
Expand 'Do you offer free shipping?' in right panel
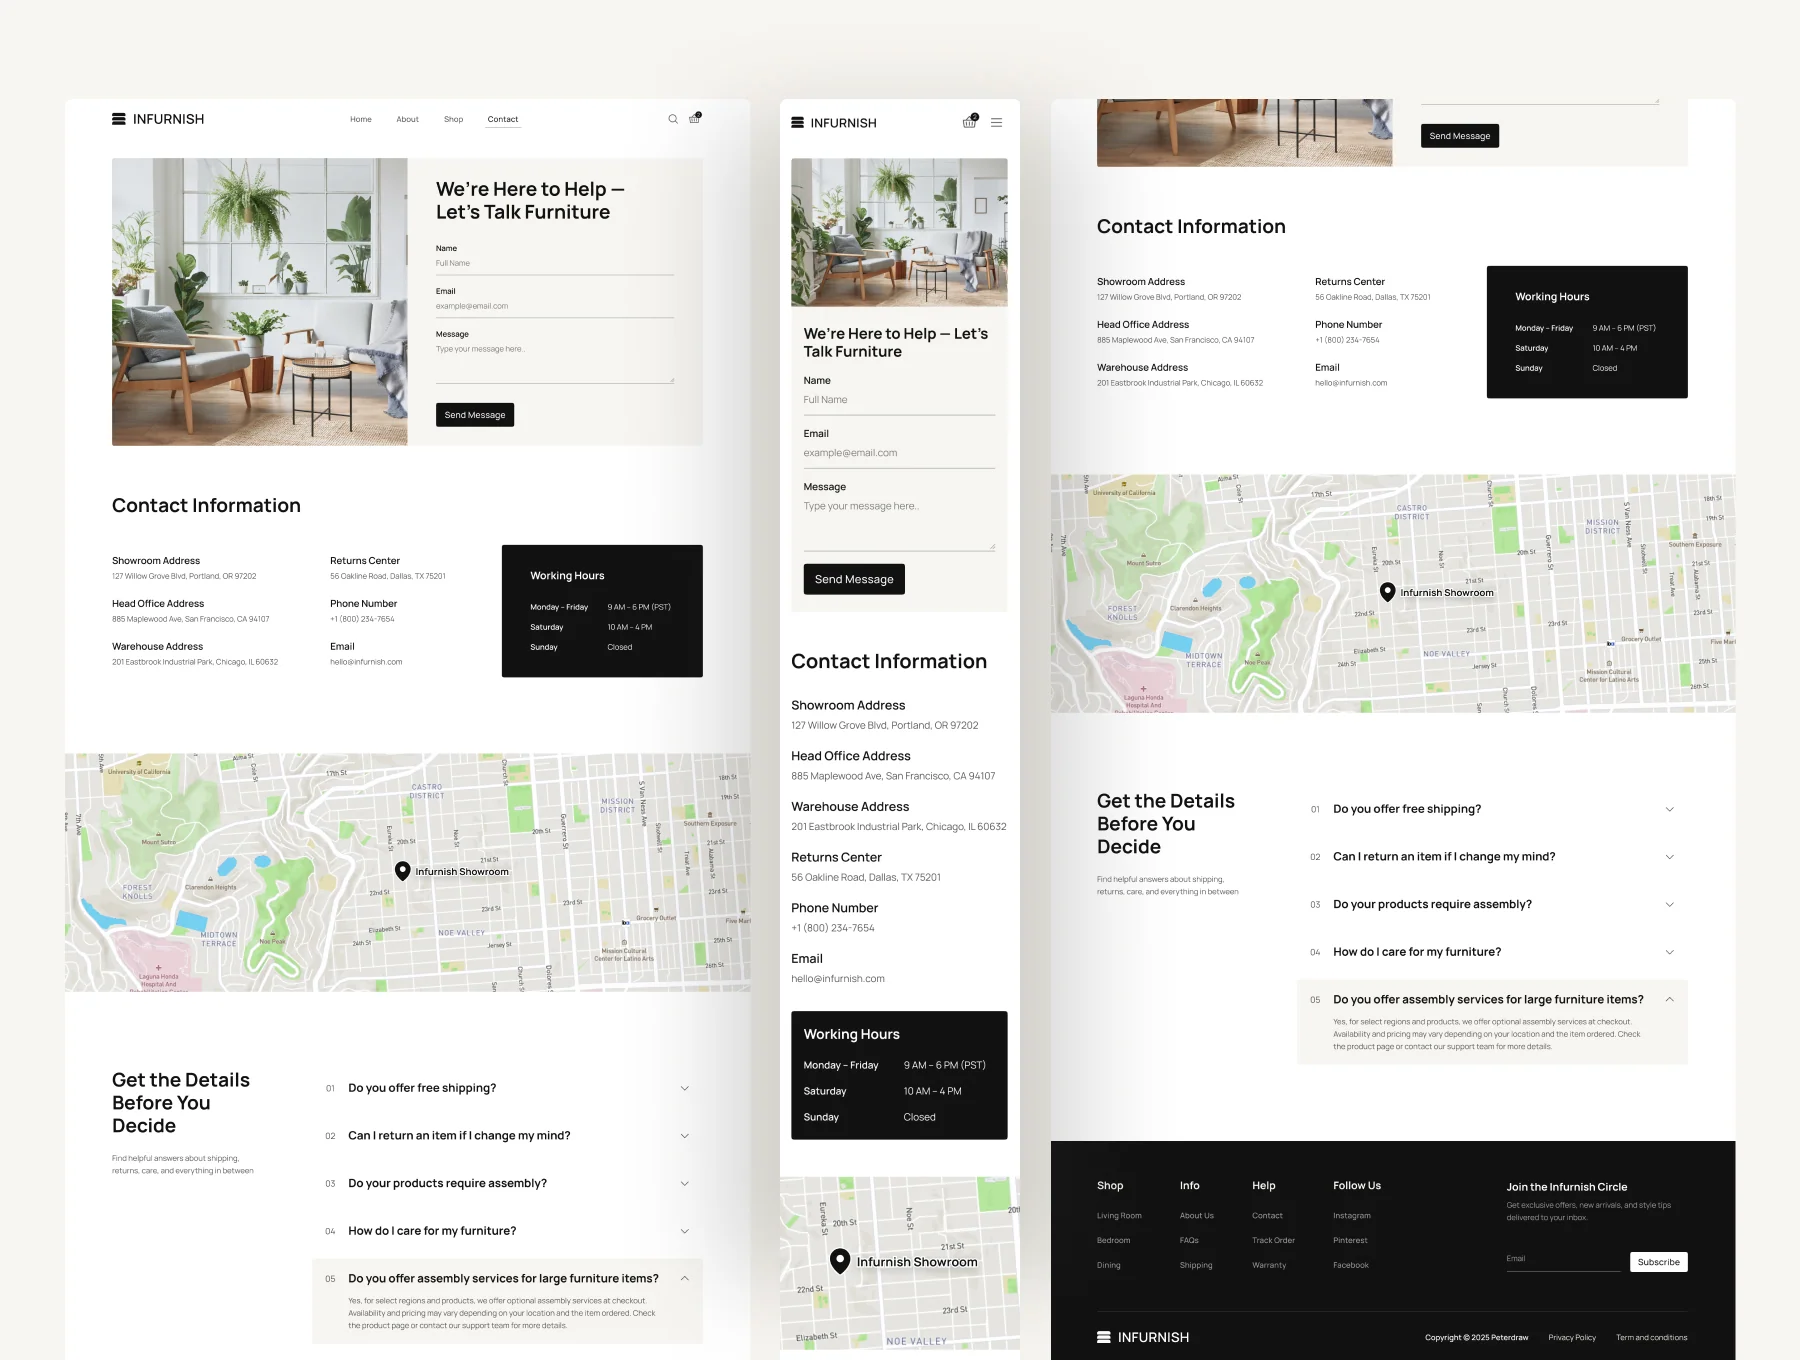[x=1492, y=809]
